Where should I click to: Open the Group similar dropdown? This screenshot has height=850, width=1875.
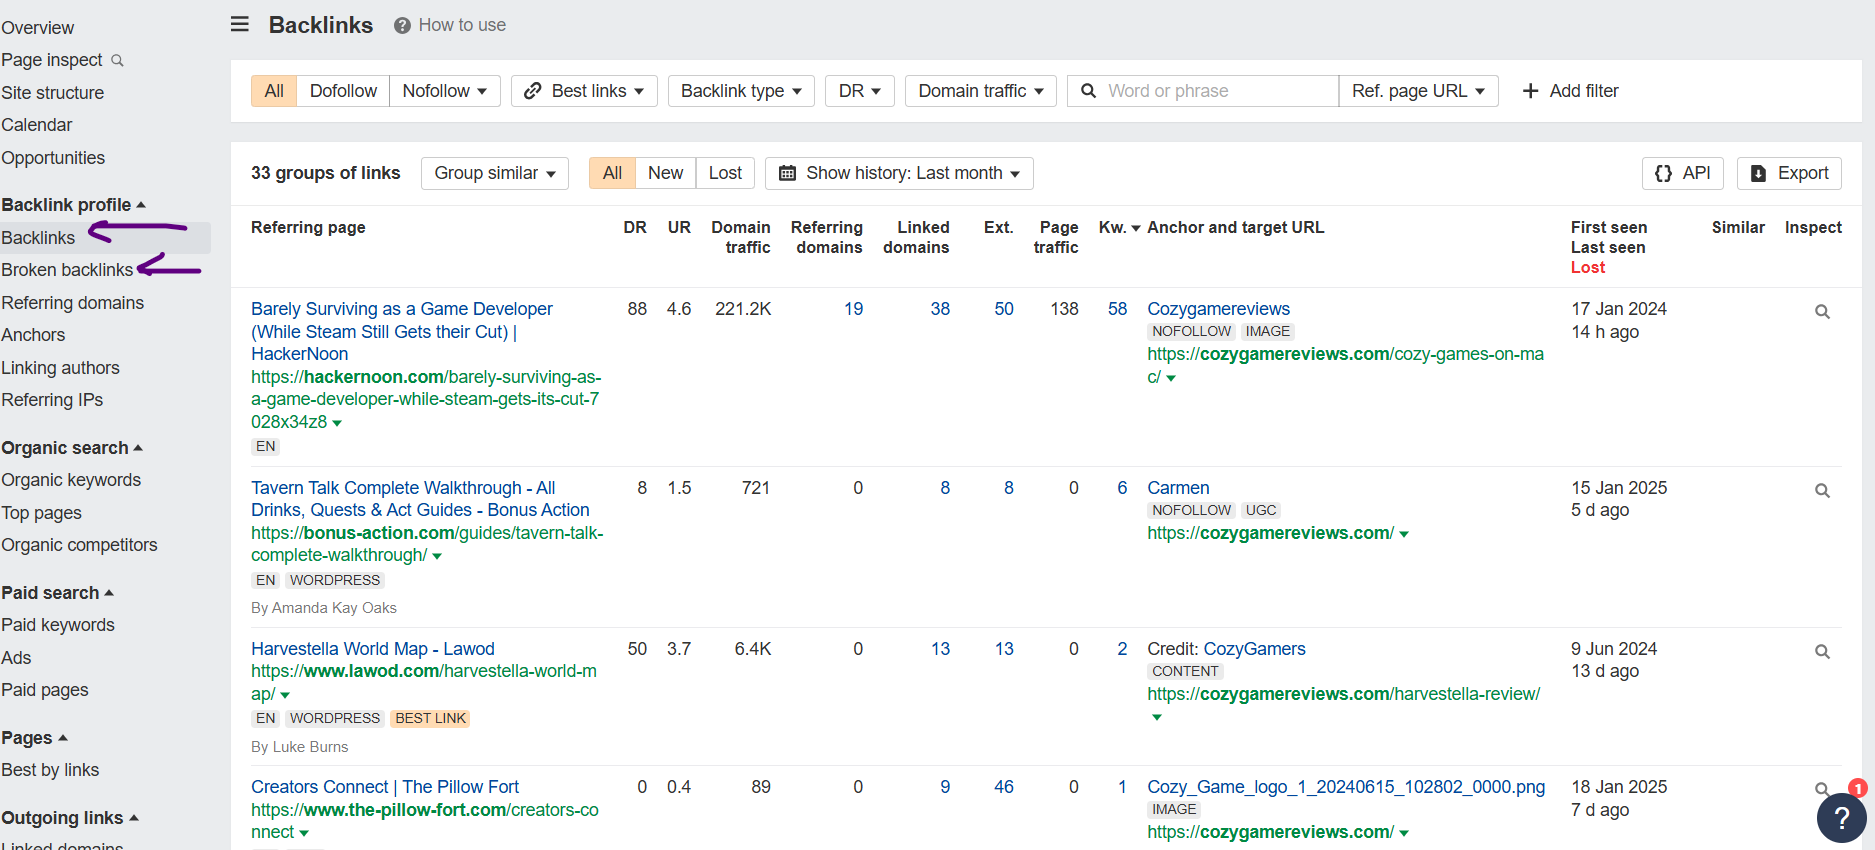click(495, 173)
